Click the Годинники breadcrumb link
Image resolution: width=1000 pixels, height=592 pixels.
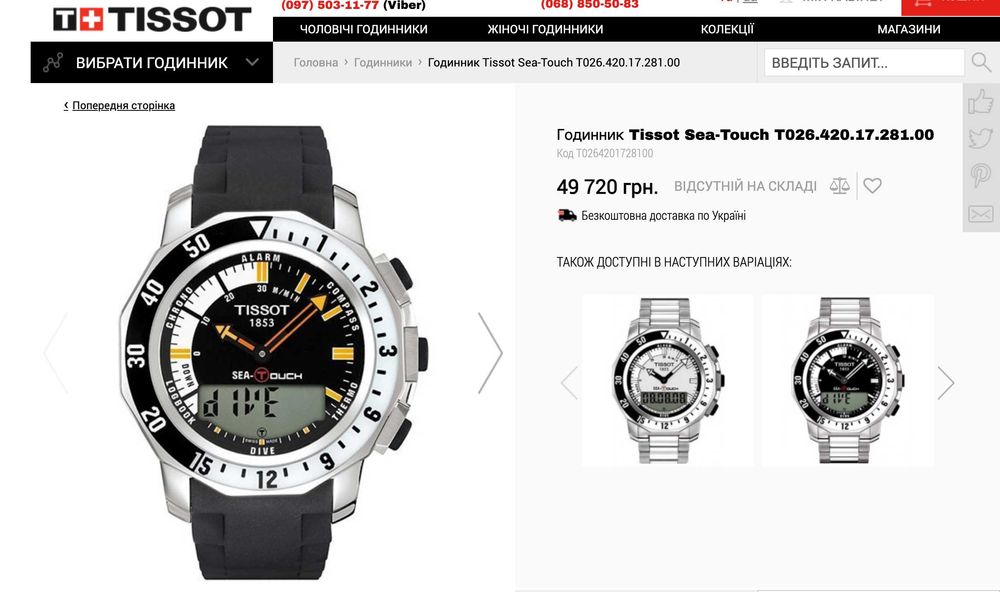tap(383, 63)
